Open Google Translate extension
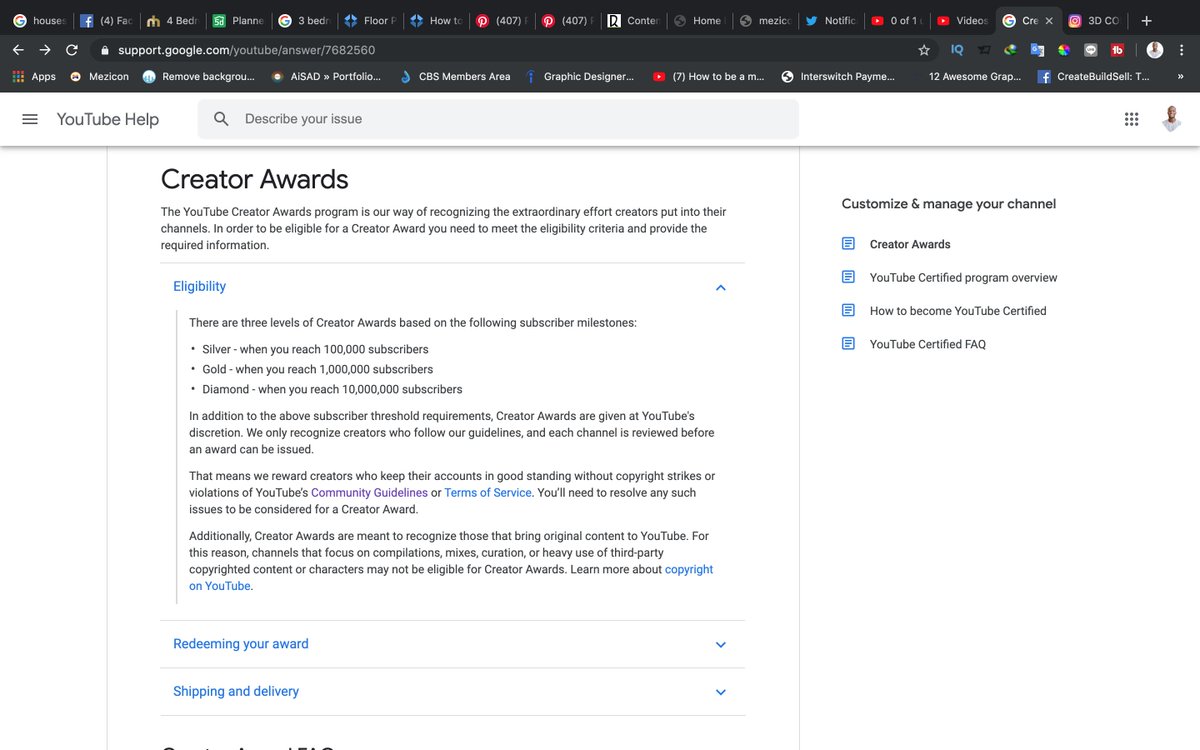 coord(1037,50)
